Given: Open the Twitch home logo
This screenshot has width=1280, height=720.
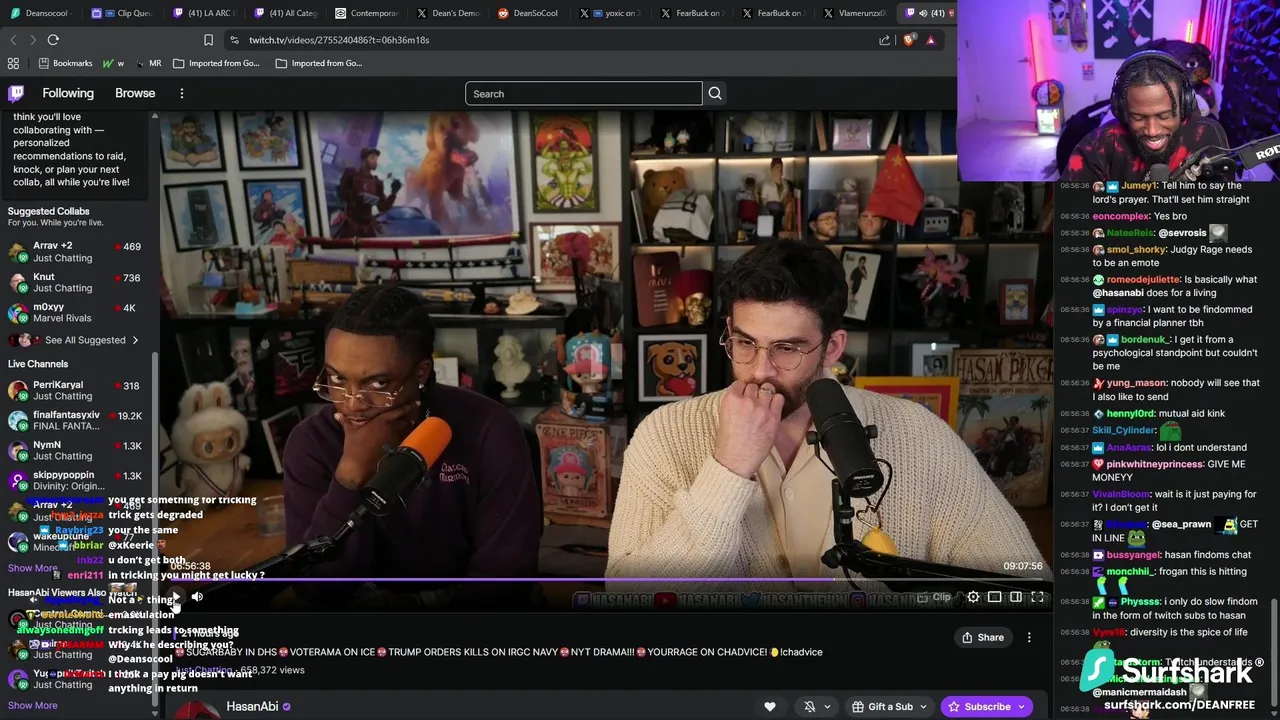Looking at the screenshot, I should coord(16,93).
